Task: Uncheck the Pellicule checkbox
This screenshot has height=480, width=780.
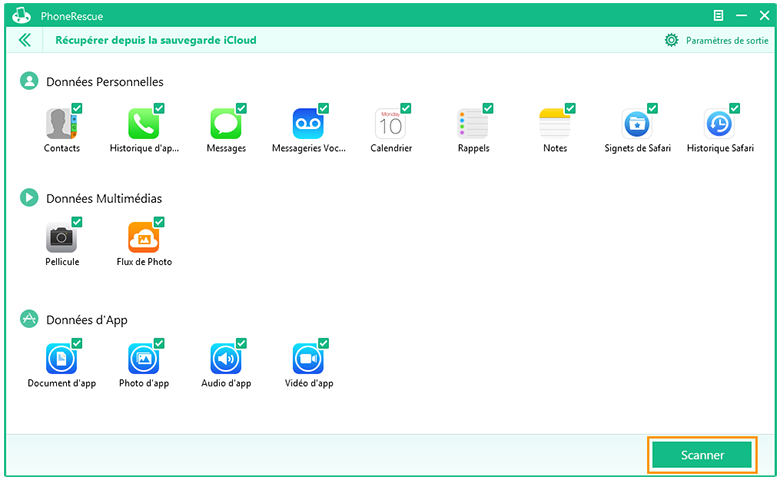Action: (x=77, y=222)
